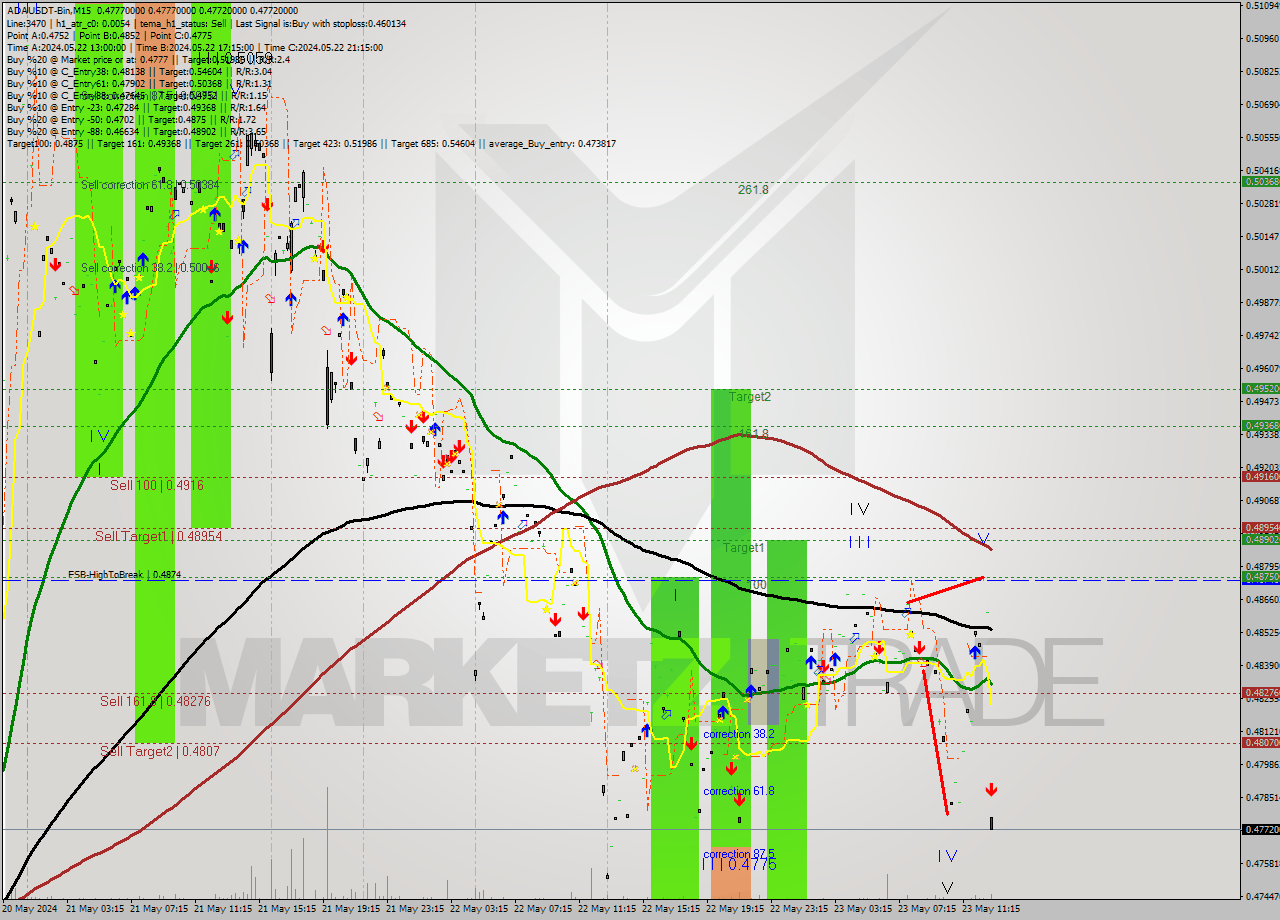Select the green 'Target2' label
Screen dimensions: 1280x920
coord(748,397)
